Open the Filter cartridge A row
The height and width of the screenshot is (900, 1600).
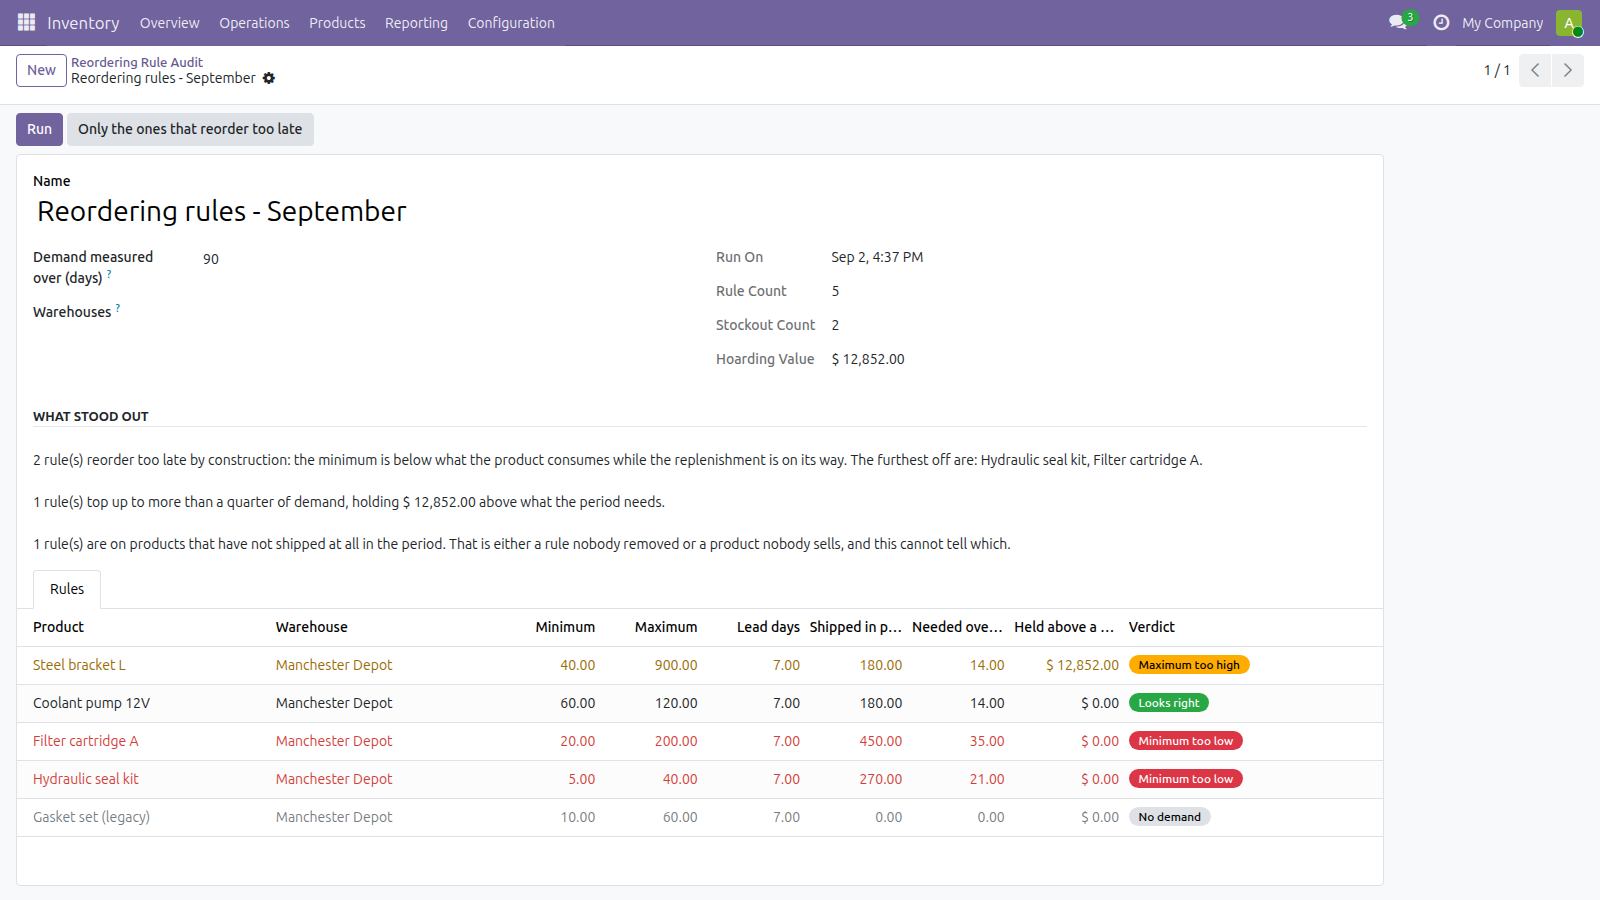700,741
